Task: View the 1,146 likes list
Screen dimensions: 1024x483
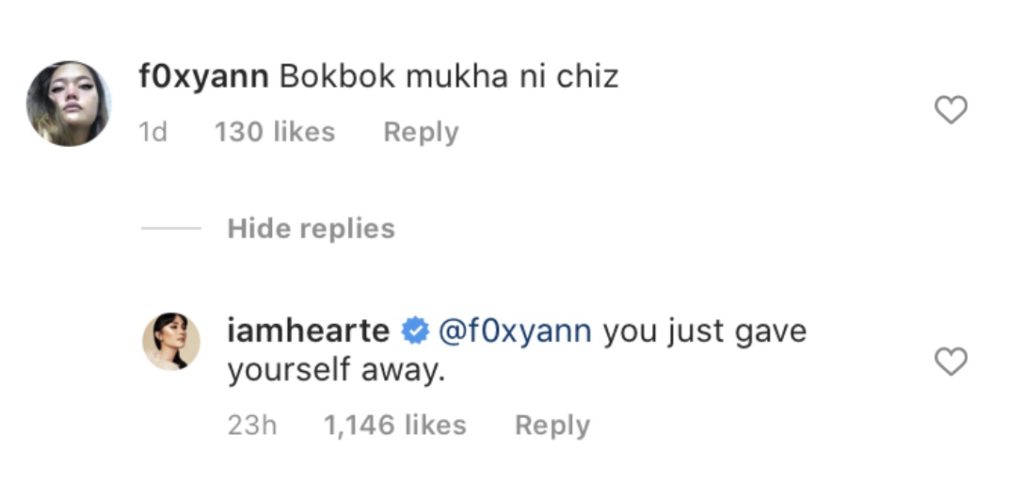Action: (x=395, y=425)
